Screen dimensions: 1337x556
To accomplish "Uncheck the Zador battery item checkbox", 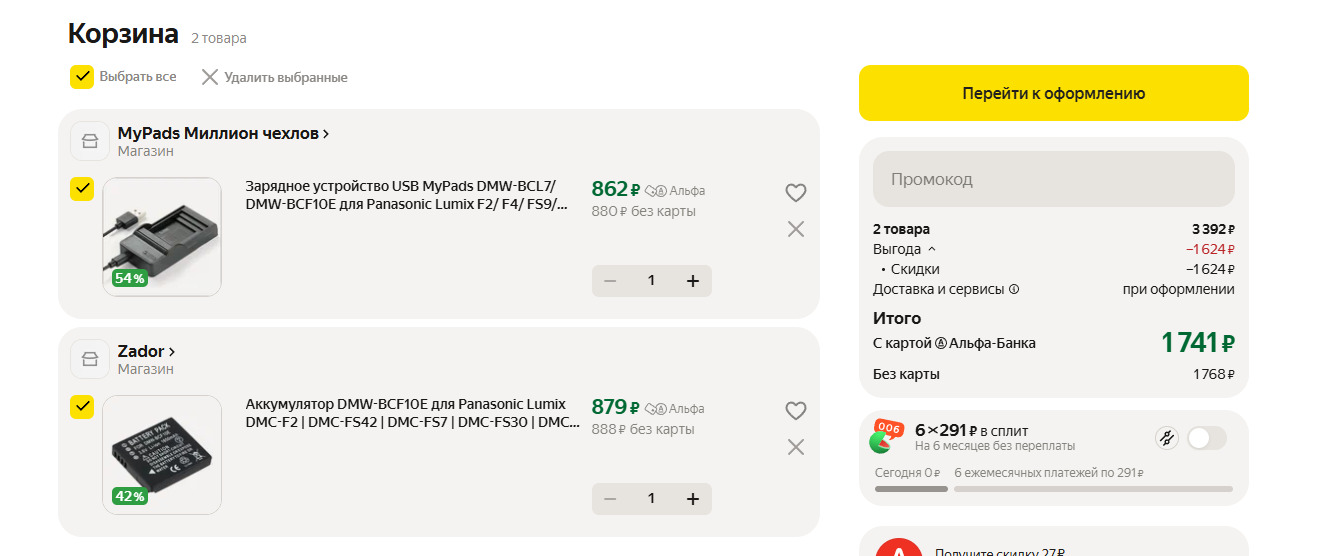I will [82, 407].
